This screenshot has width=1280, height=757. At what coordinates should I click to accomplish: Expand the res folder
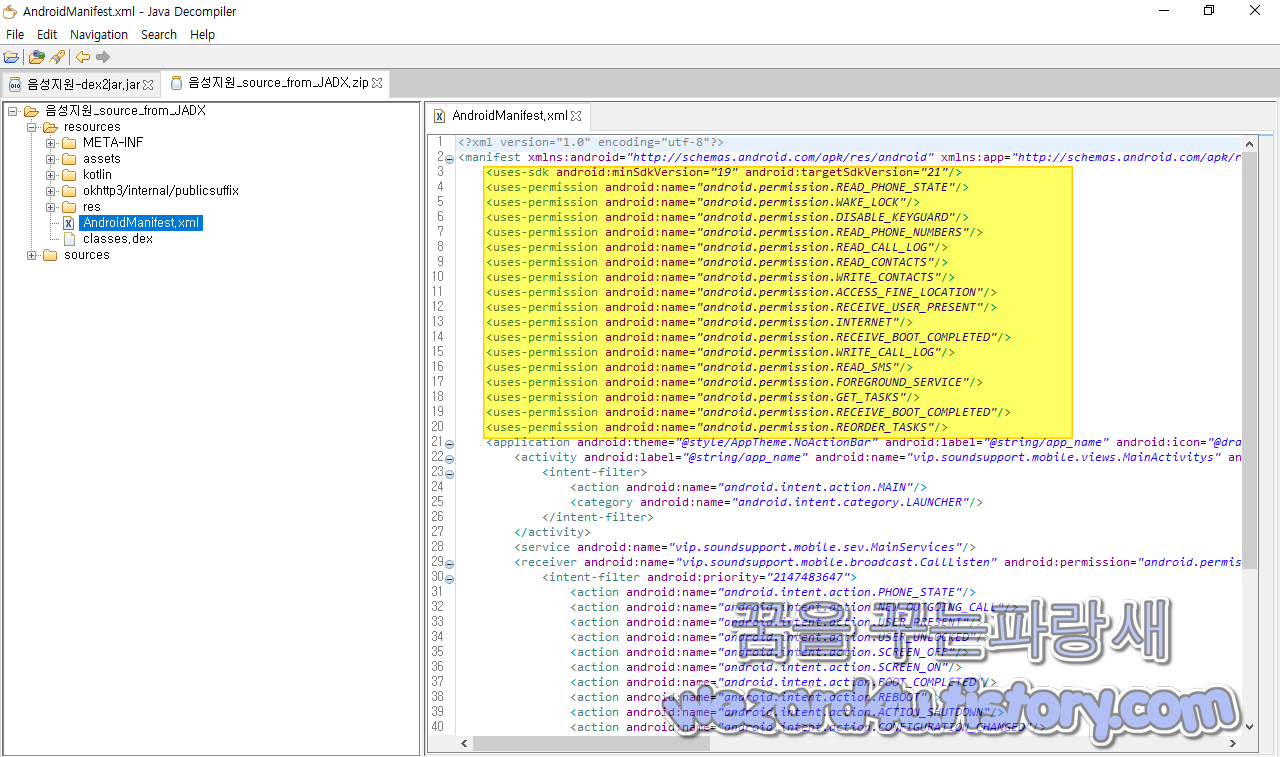coord(50,207)
